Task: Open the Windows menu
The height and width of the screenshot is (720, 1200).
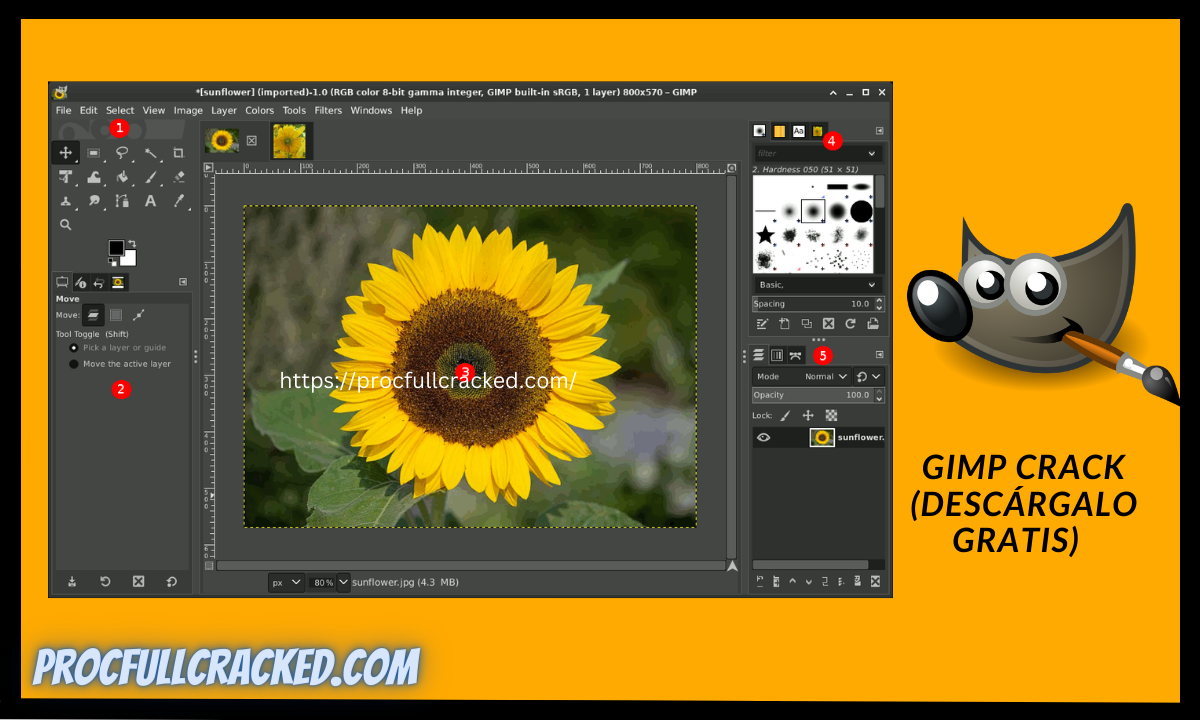Action: pyautogui.click(x=371, y=110)
